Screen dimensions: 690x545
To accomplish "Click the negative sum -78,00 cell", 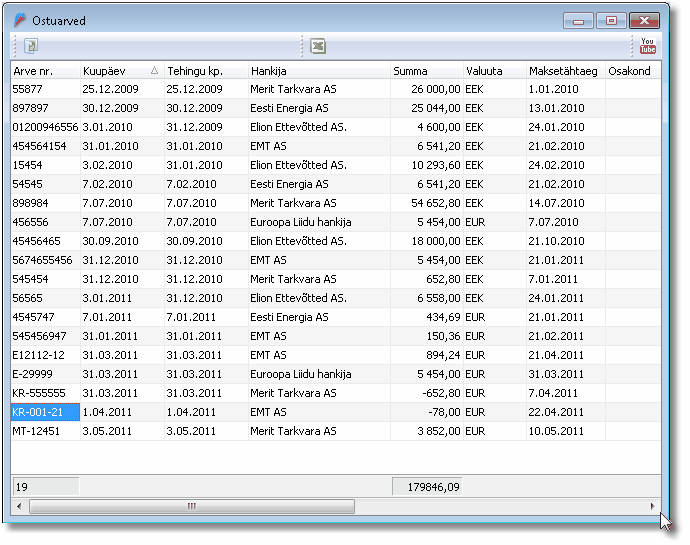I will [427, 412].
